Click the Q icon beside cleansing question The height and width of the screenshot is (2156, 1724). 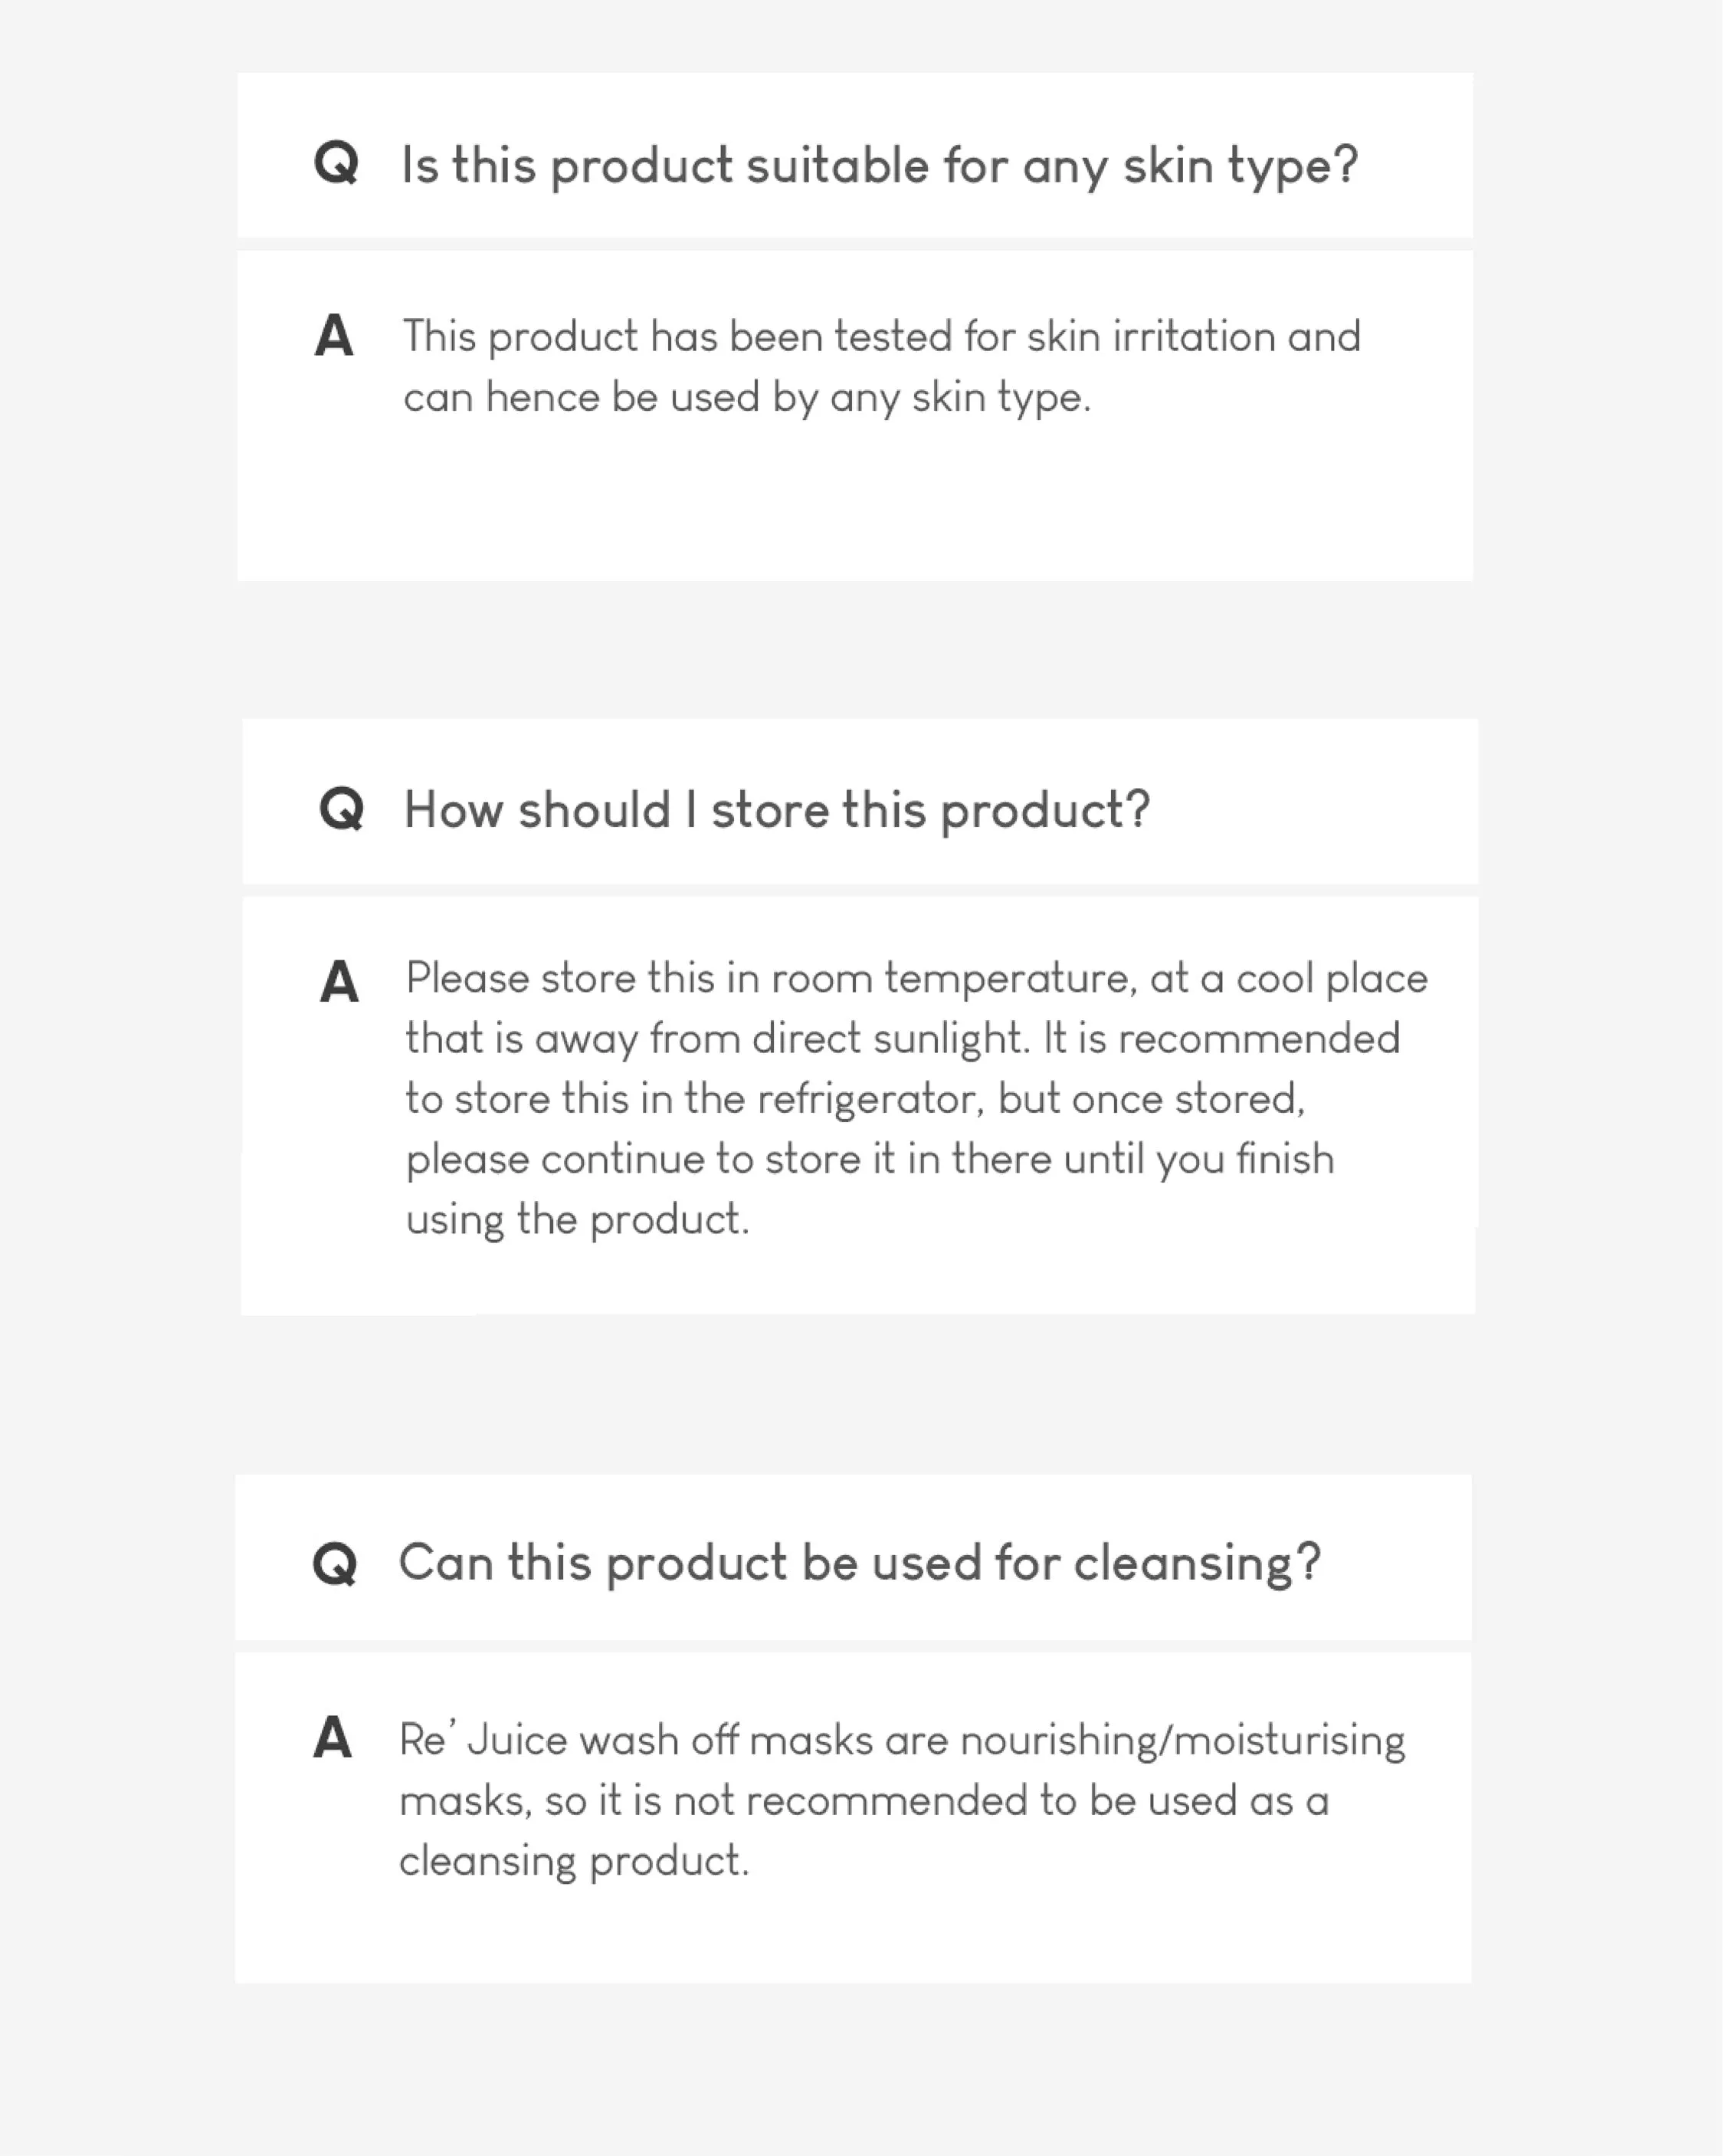point(335,1563)
